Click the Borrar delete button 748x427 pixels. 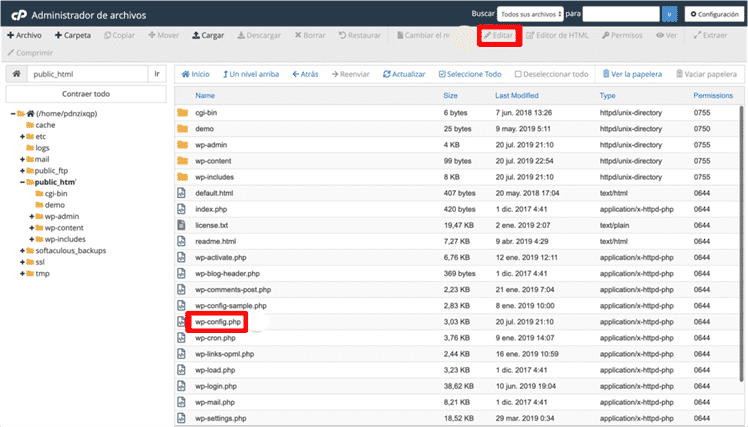pos(310,35)
